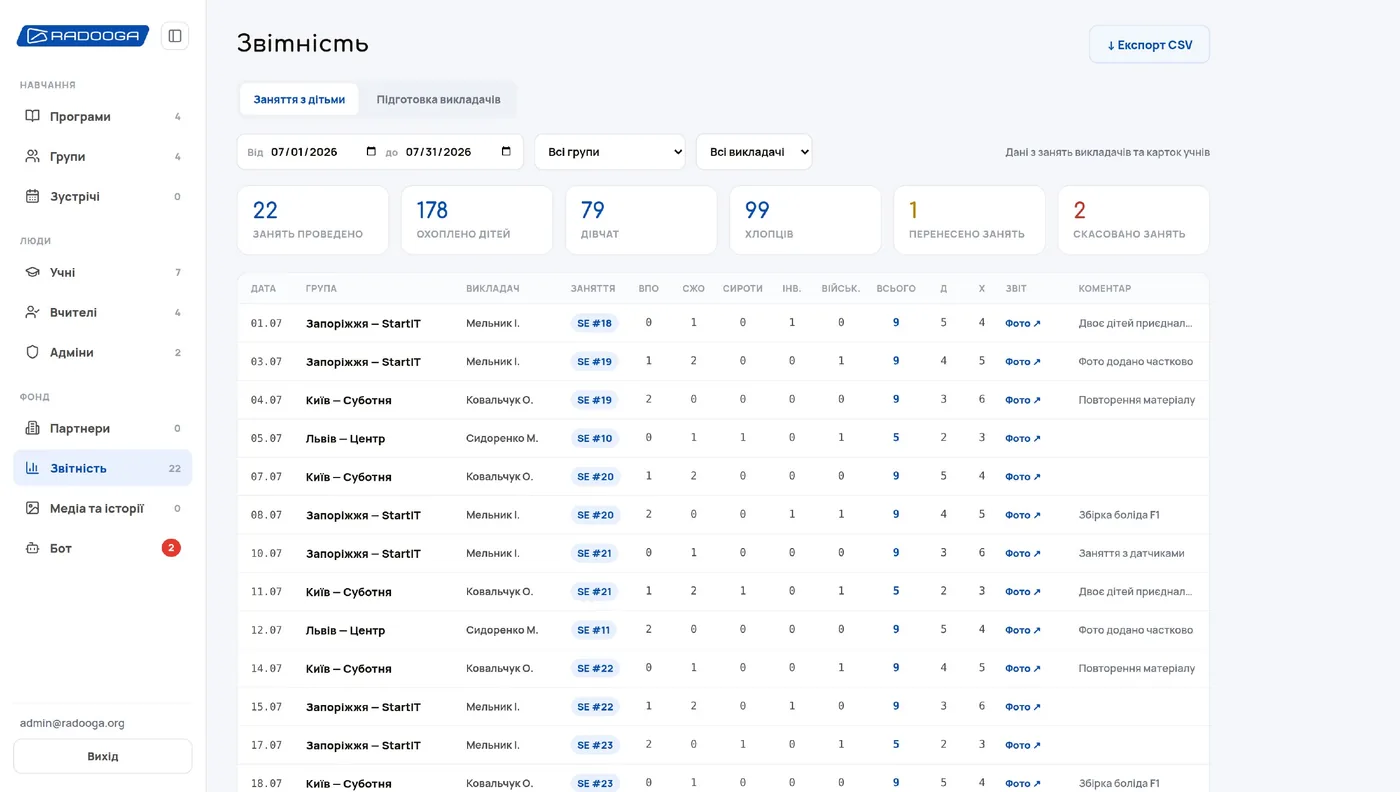Screen dimensions: 1400x792
Task: Collapse sidebar with the panel toggle icon
Action: 175,36
